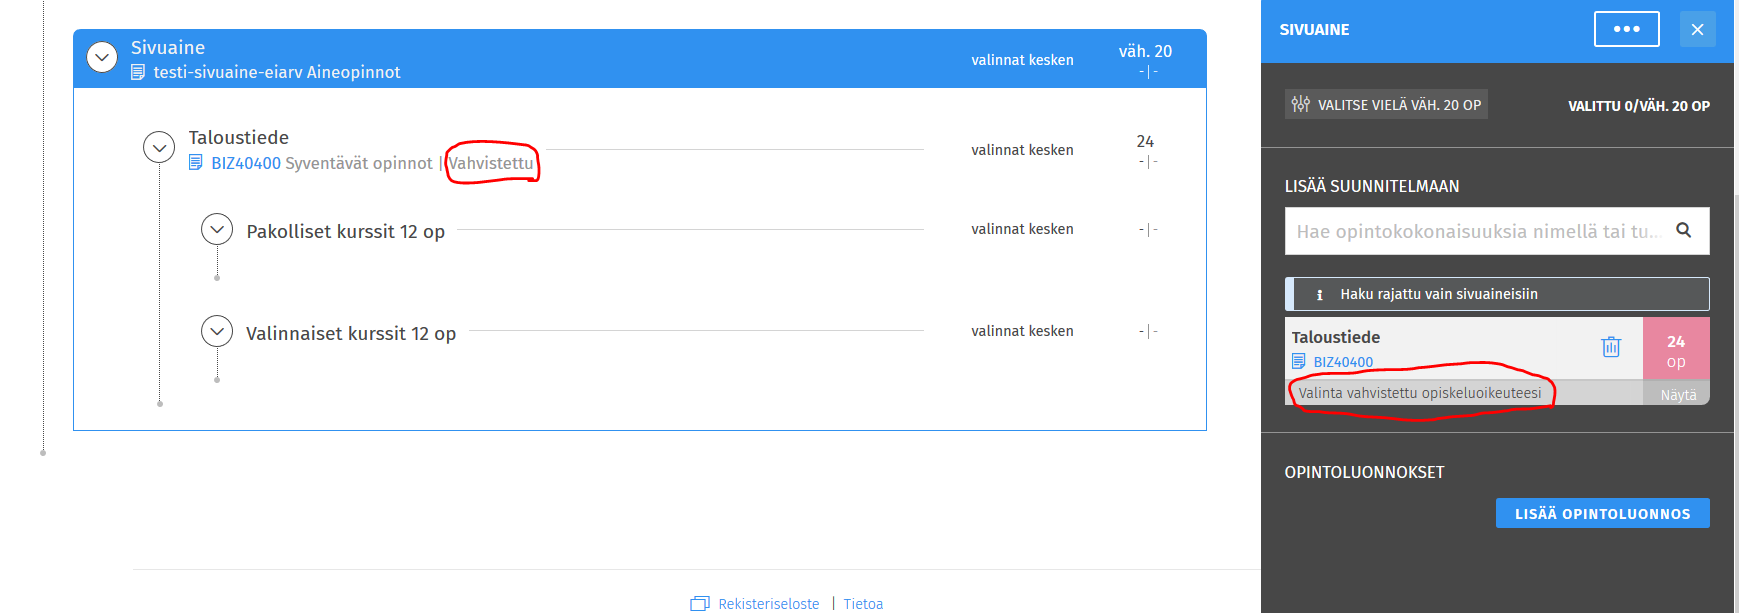Screen dimensions: 1739x613
Task: Delete Taloustiede with the trash icon
Action: (x=1611, y=346)
